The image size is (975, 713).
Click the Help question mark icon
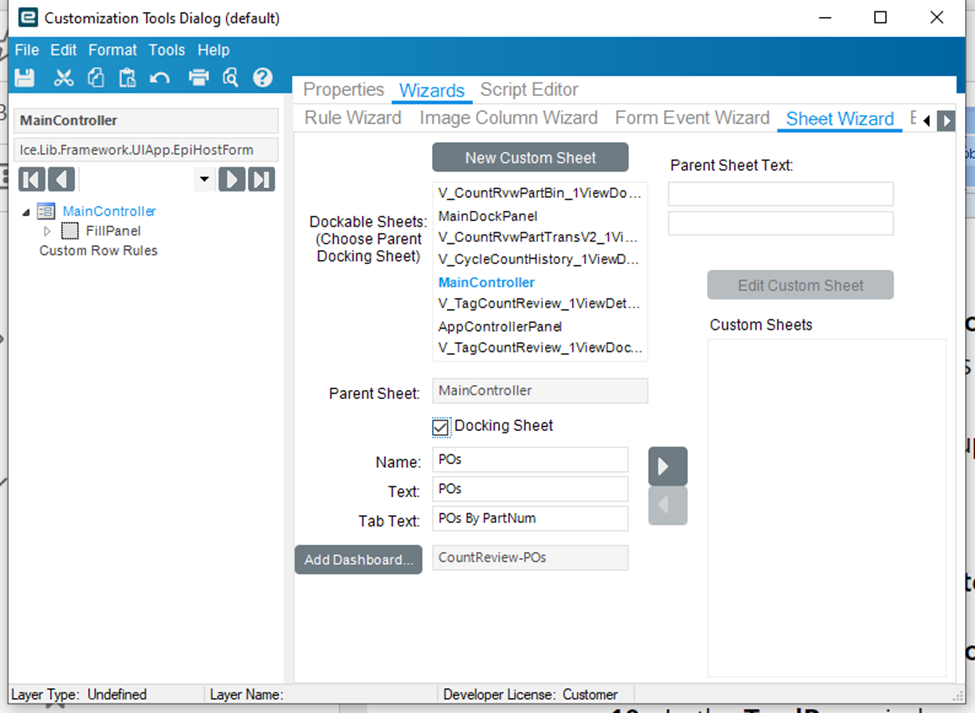point(262,78)
